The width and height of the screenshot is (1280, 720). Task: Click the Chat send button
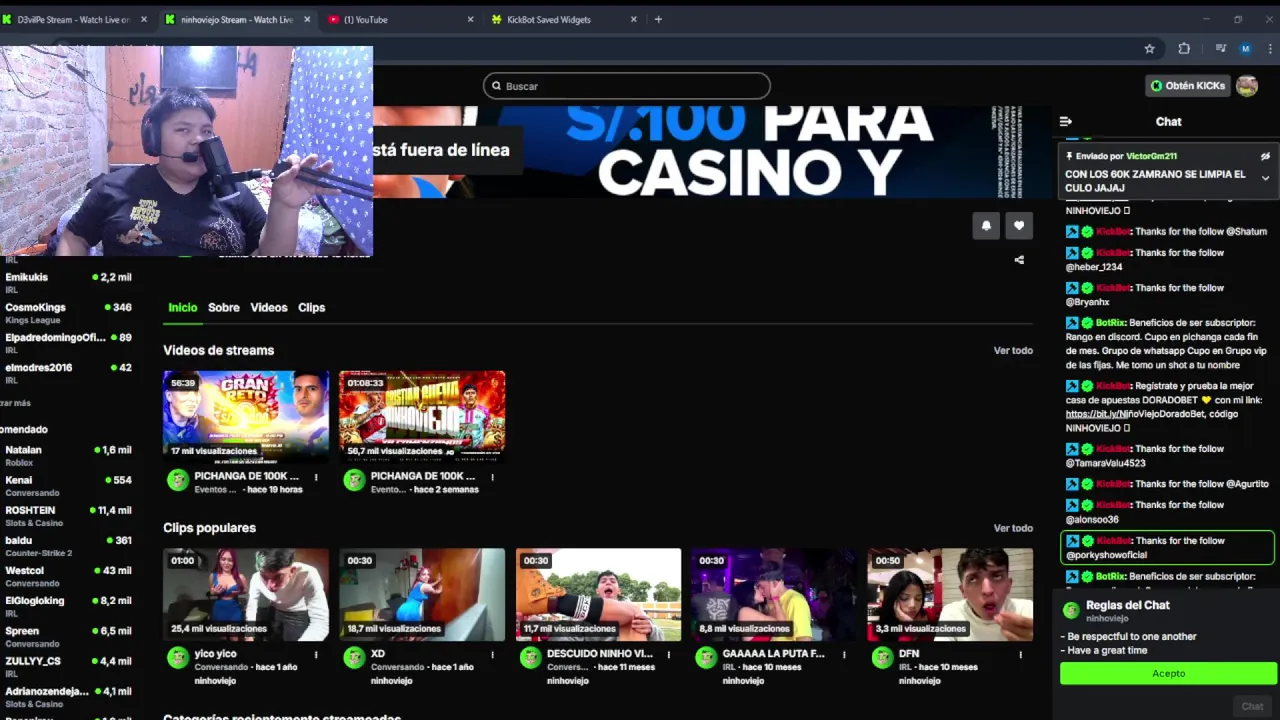pyautogui.click(x=1252, y=706)
